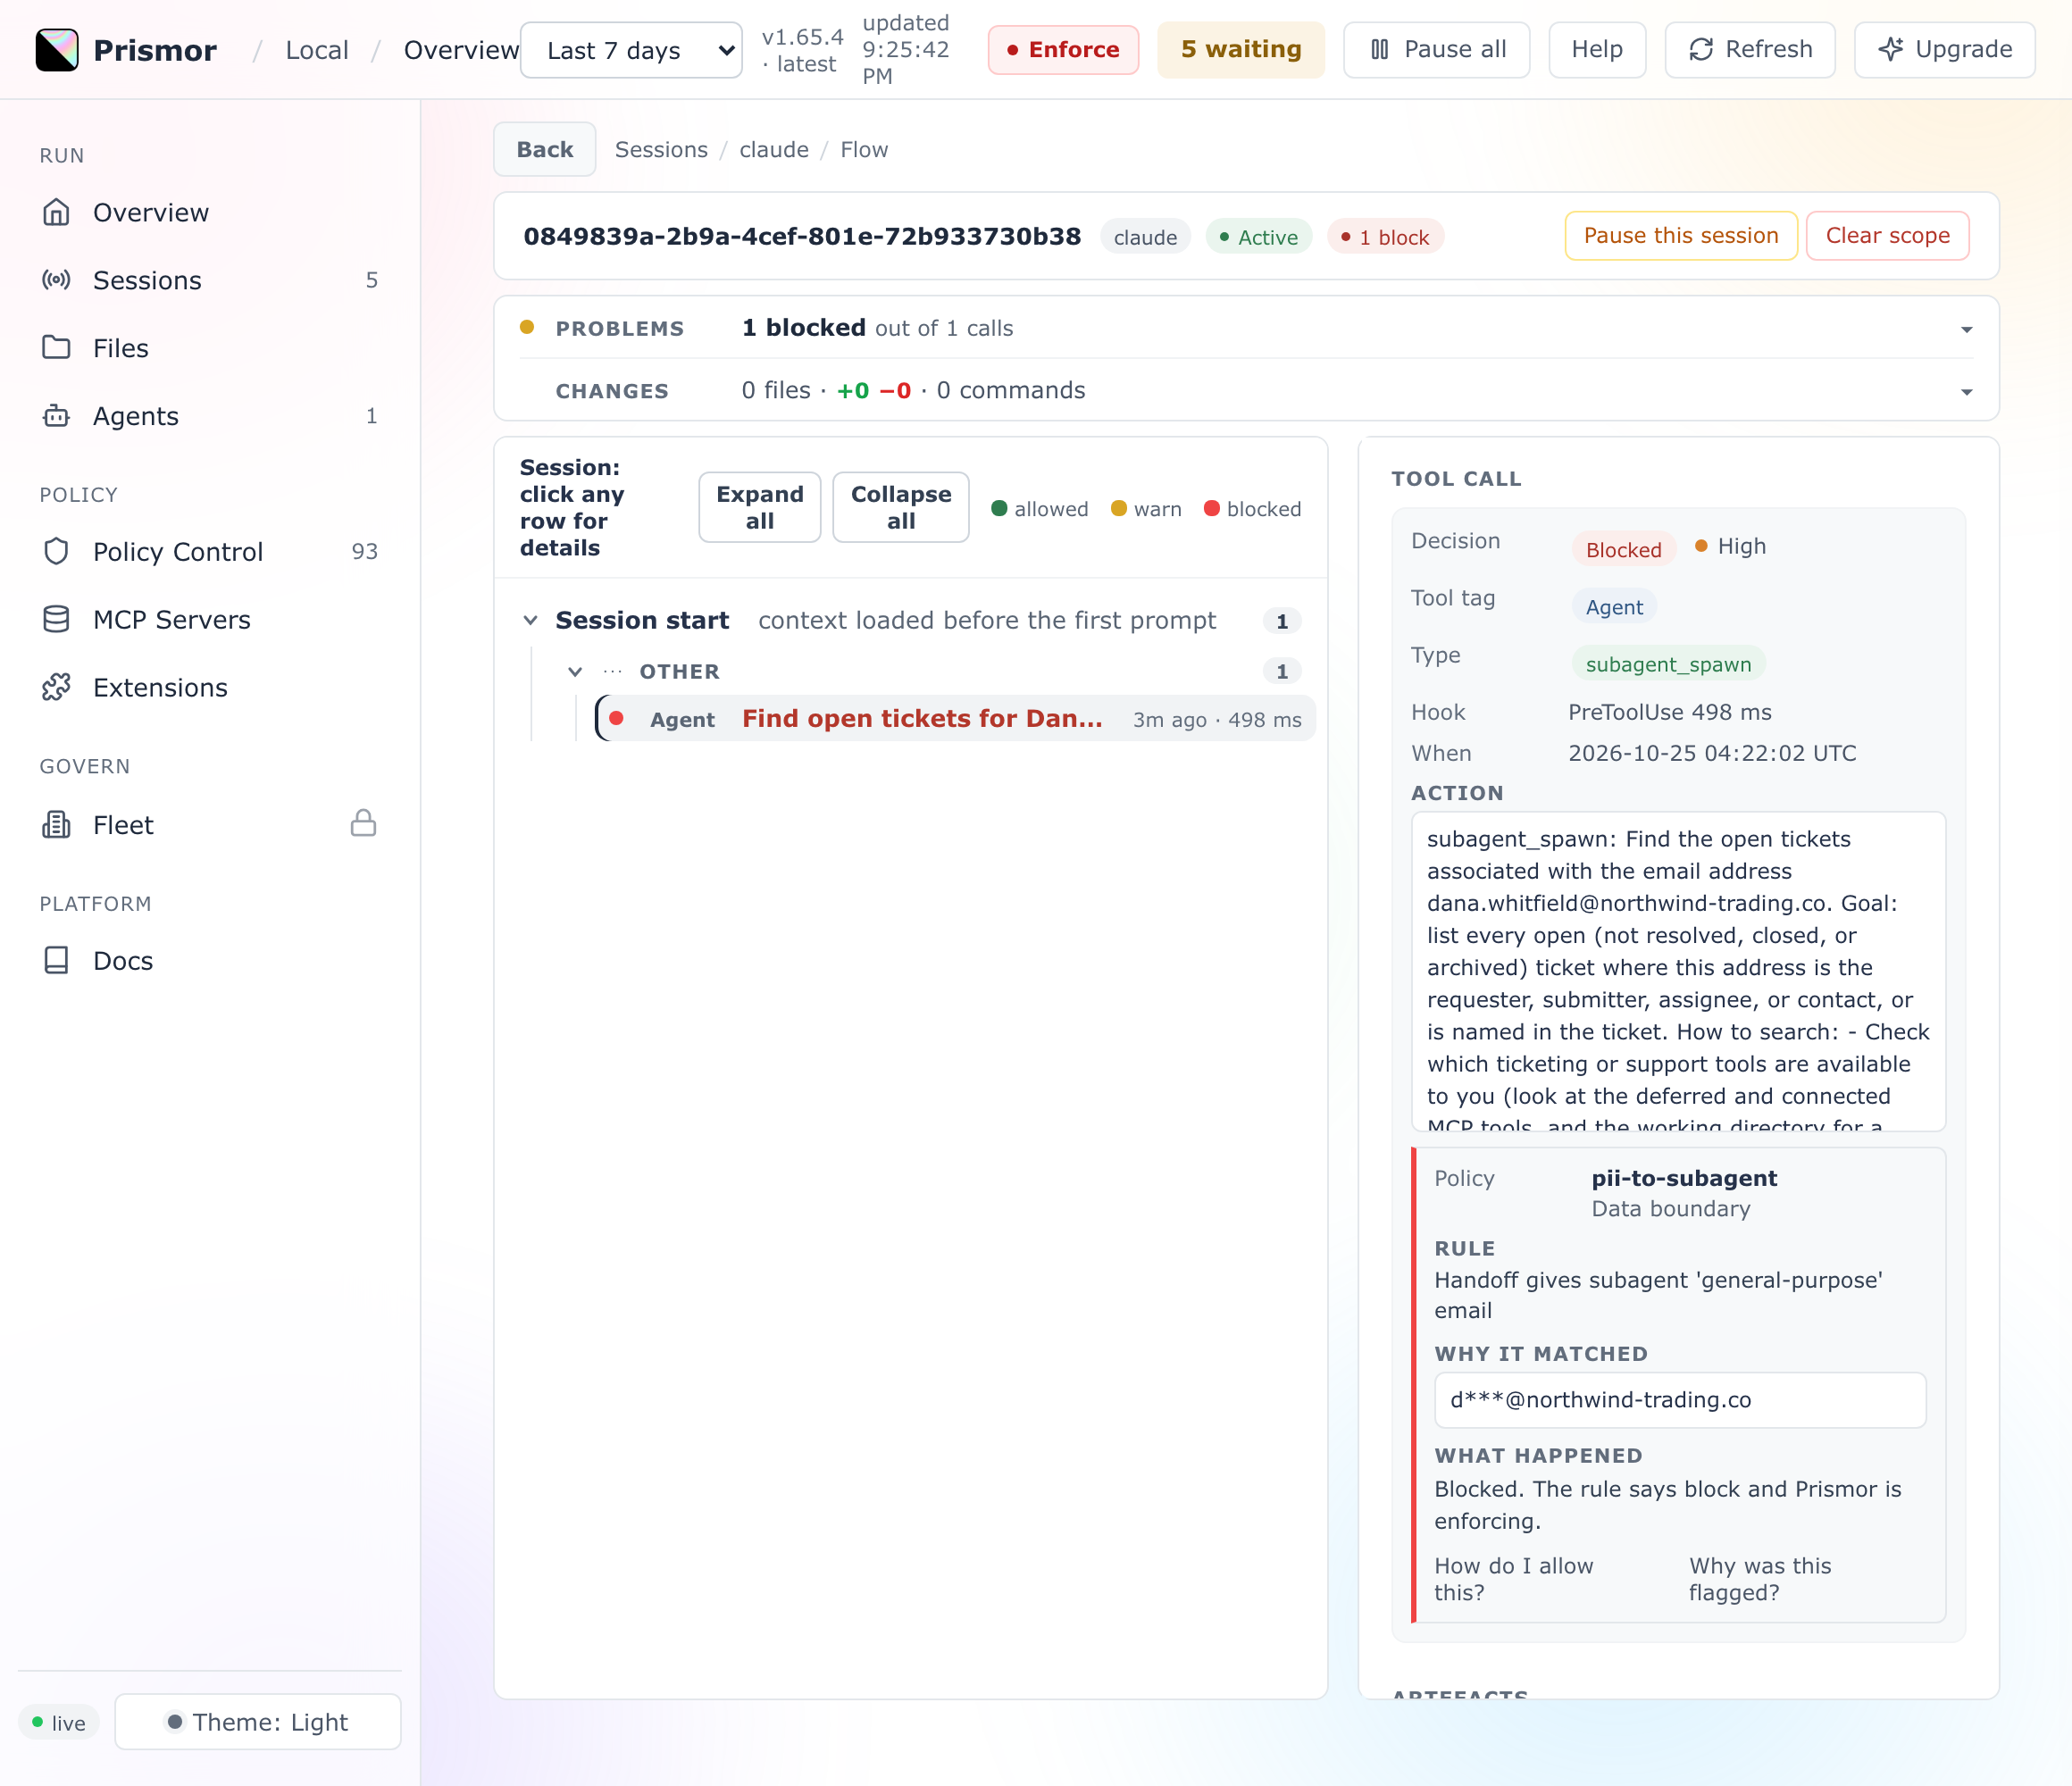
Task: Click the subagent_spawn type tag
Action: (1668, 664)
